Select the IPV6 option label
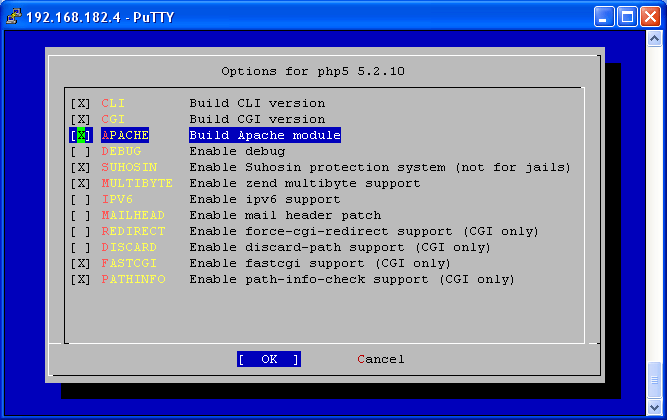Screen dimensions: 667x420 tap(117, 199)
